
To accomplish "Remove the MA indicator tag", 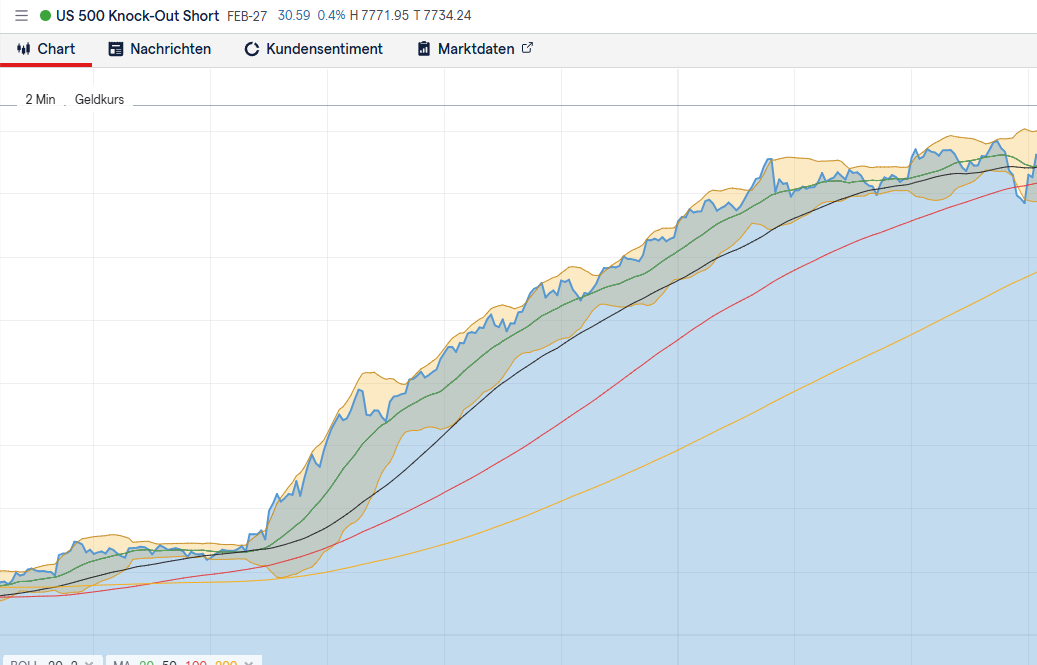I will [249, 662].
